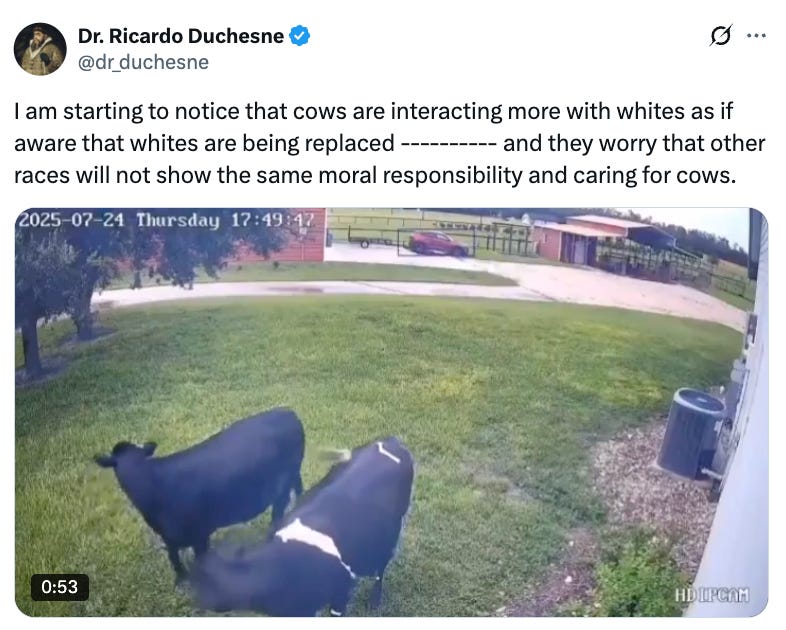The width and height of the screenshot is (786, 630).
Task: Click the 2025-07-24 timestamp overlay in video
Action: coord(166,220)
